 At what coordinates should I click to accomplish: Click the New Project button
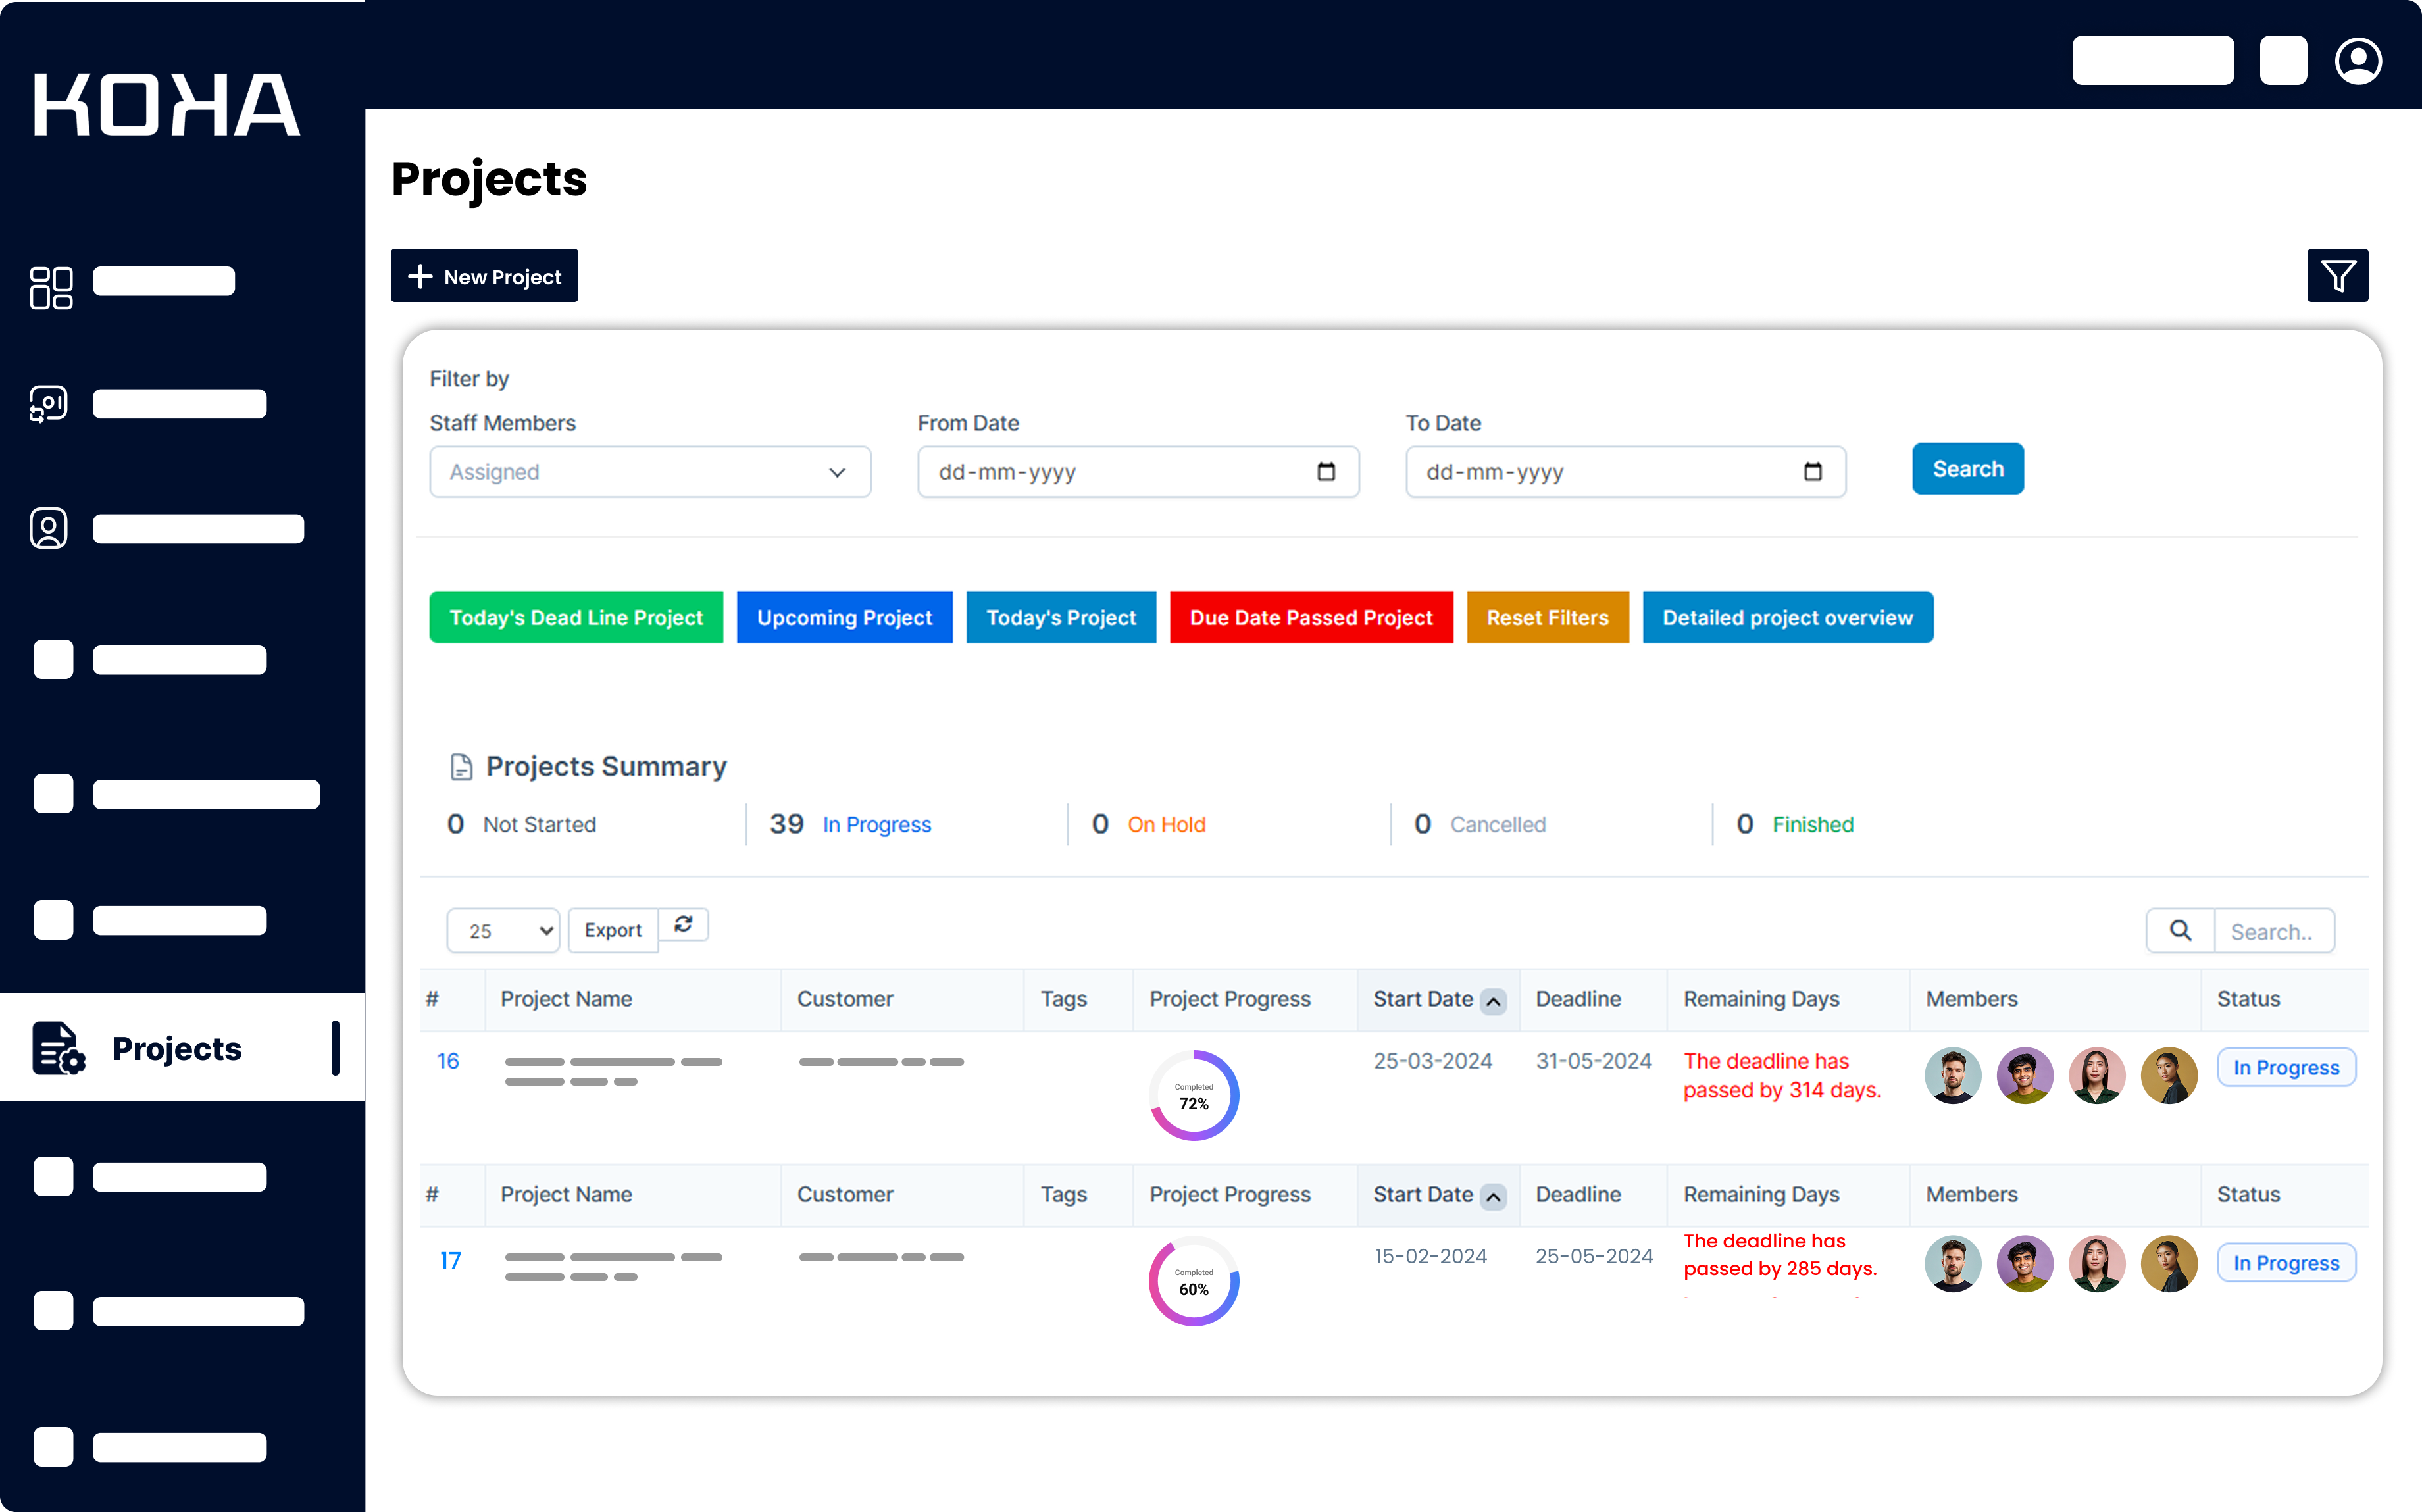tap(484, 276)
